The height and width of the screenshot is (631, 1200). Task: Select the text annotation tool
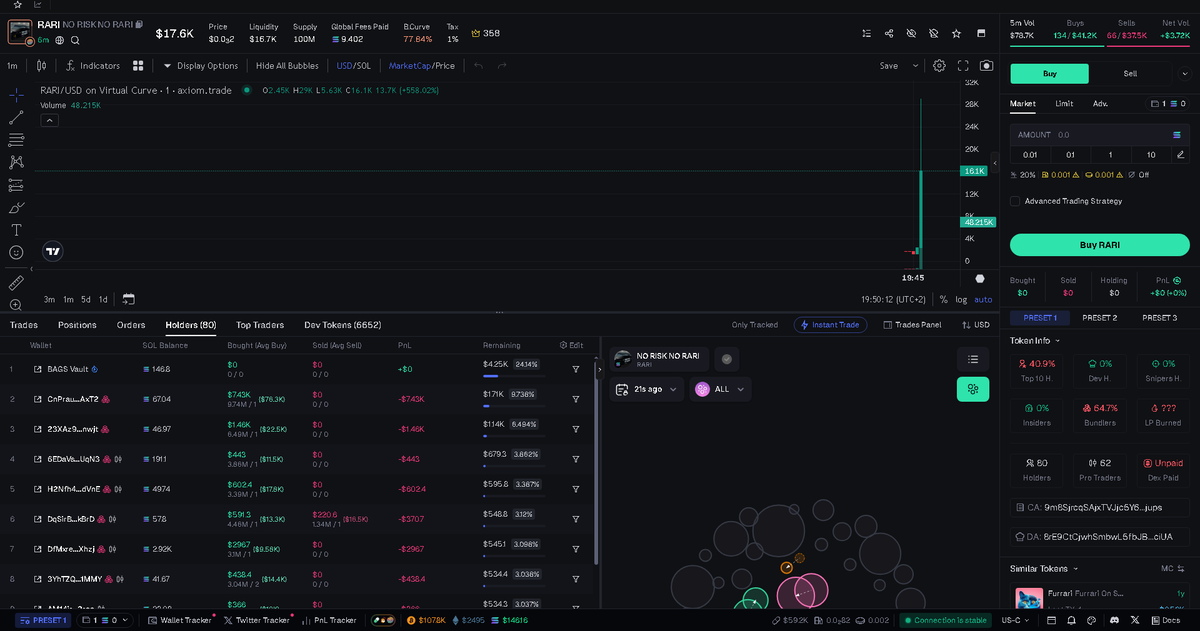(16, 230)
